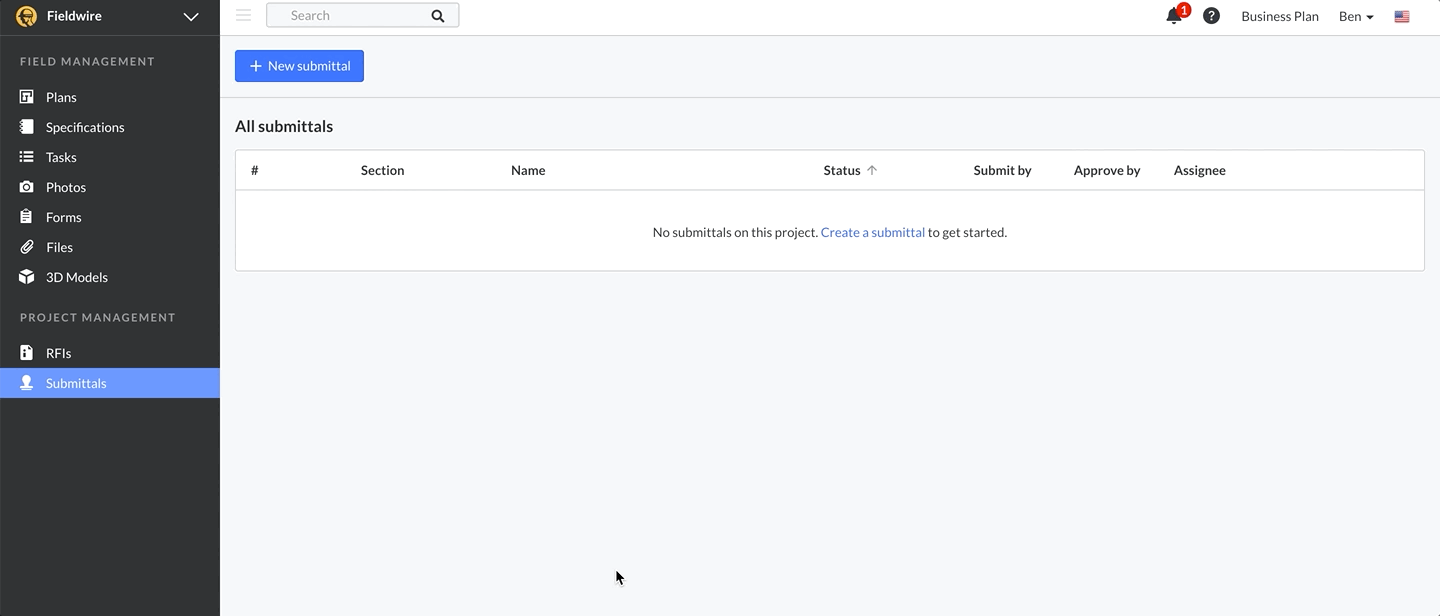Expand the Fieldwire project dropdown chevron
This screenshot has width=1440, height=616.
tap(191, 17)
